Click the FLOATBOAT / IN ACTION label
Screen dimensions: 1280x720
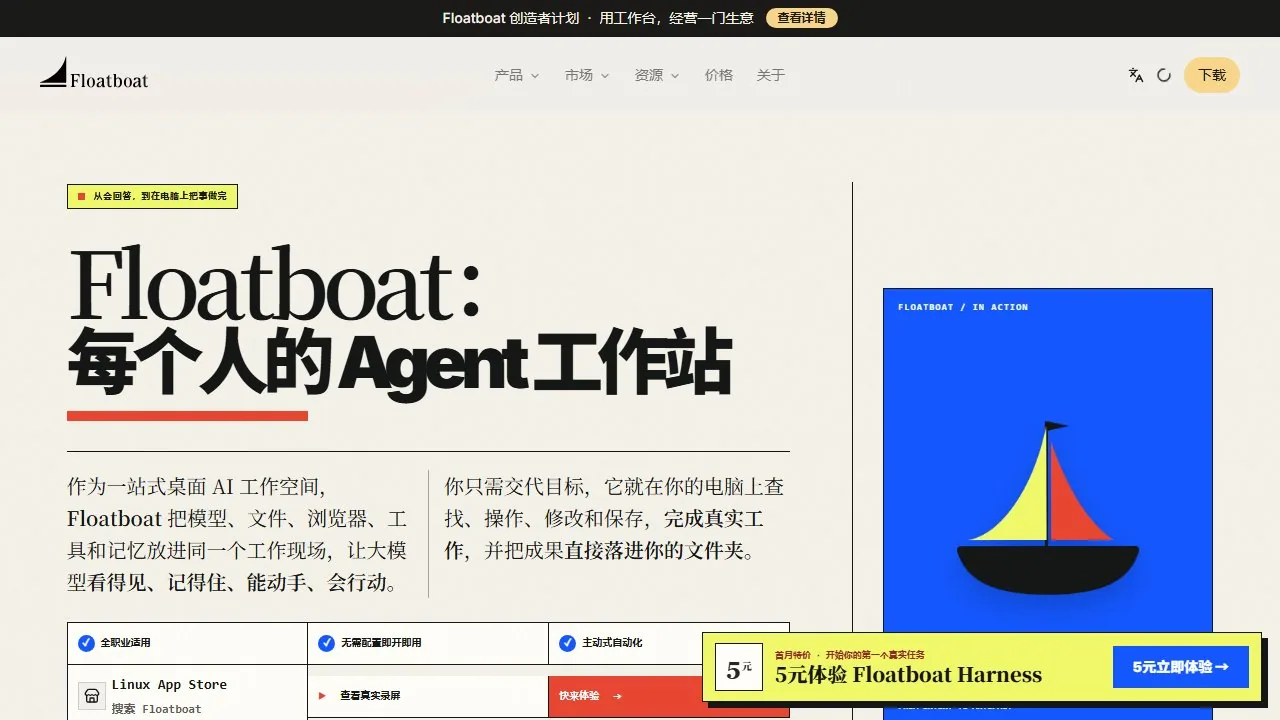[963, 307]
